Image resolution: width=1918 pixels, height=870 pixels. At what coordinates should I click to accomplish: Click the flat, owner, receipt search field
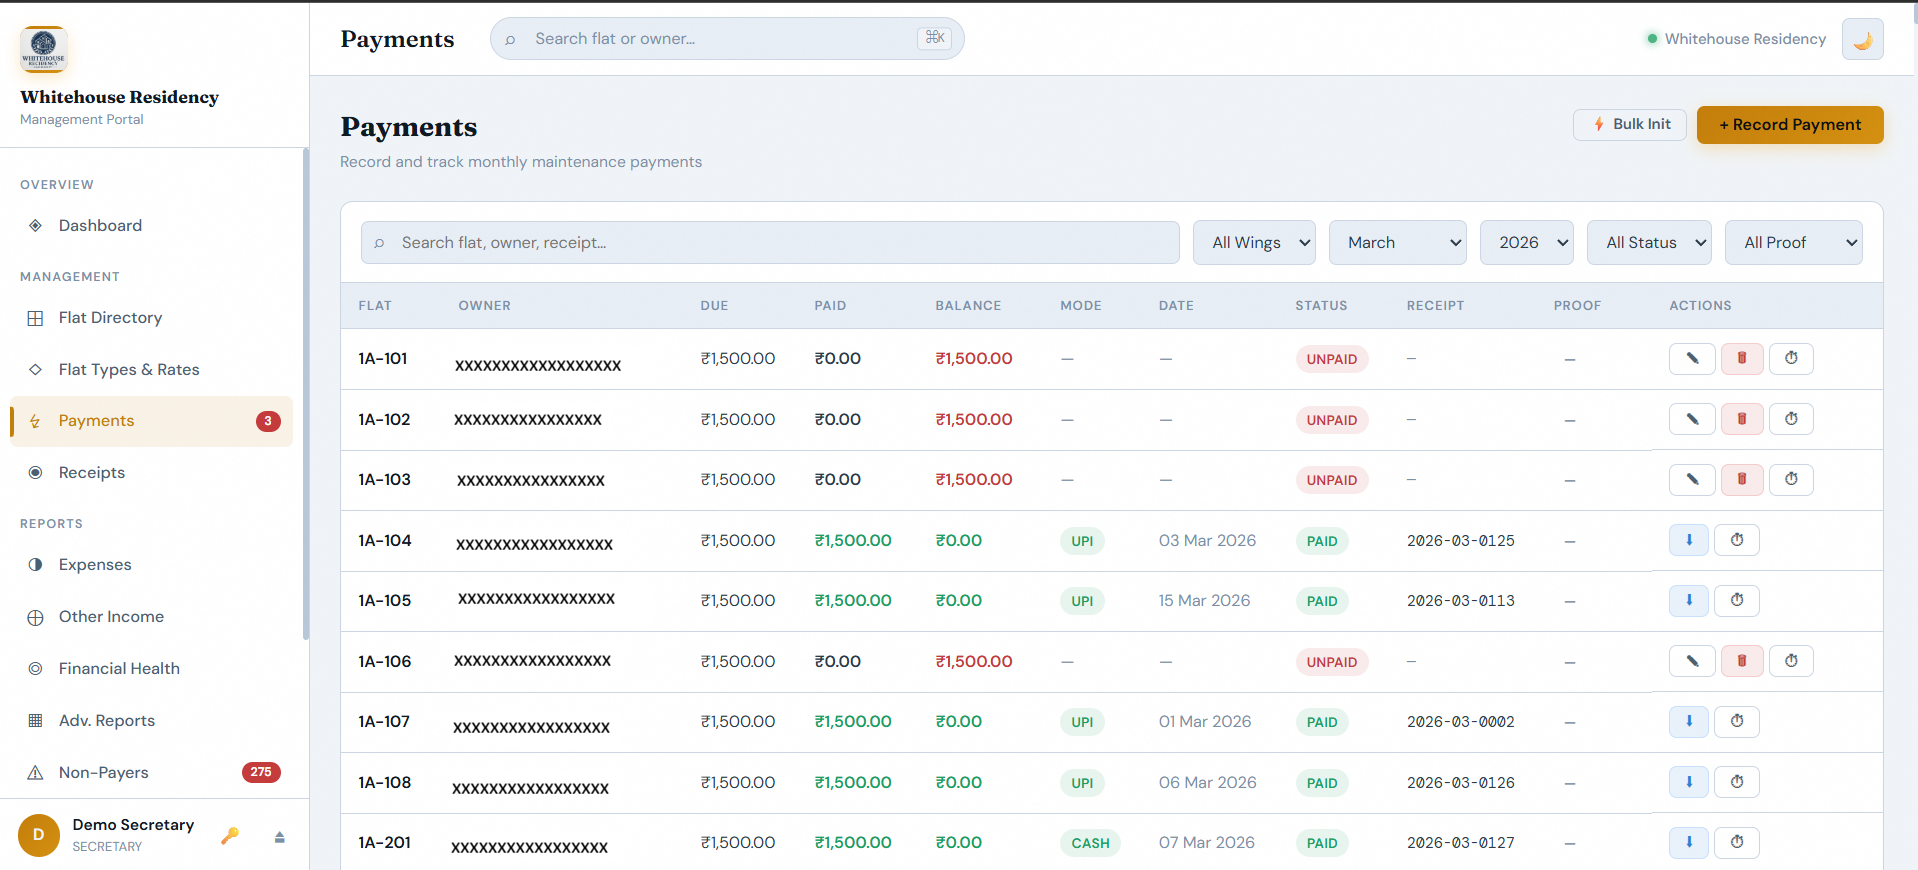770,243
